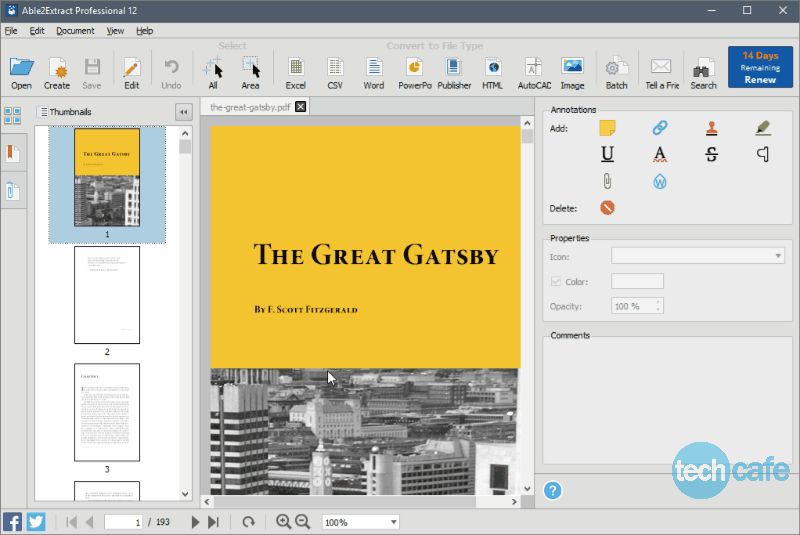Choose the Select All tool
This screenshot has height=535, width=800.
[213, 73]
